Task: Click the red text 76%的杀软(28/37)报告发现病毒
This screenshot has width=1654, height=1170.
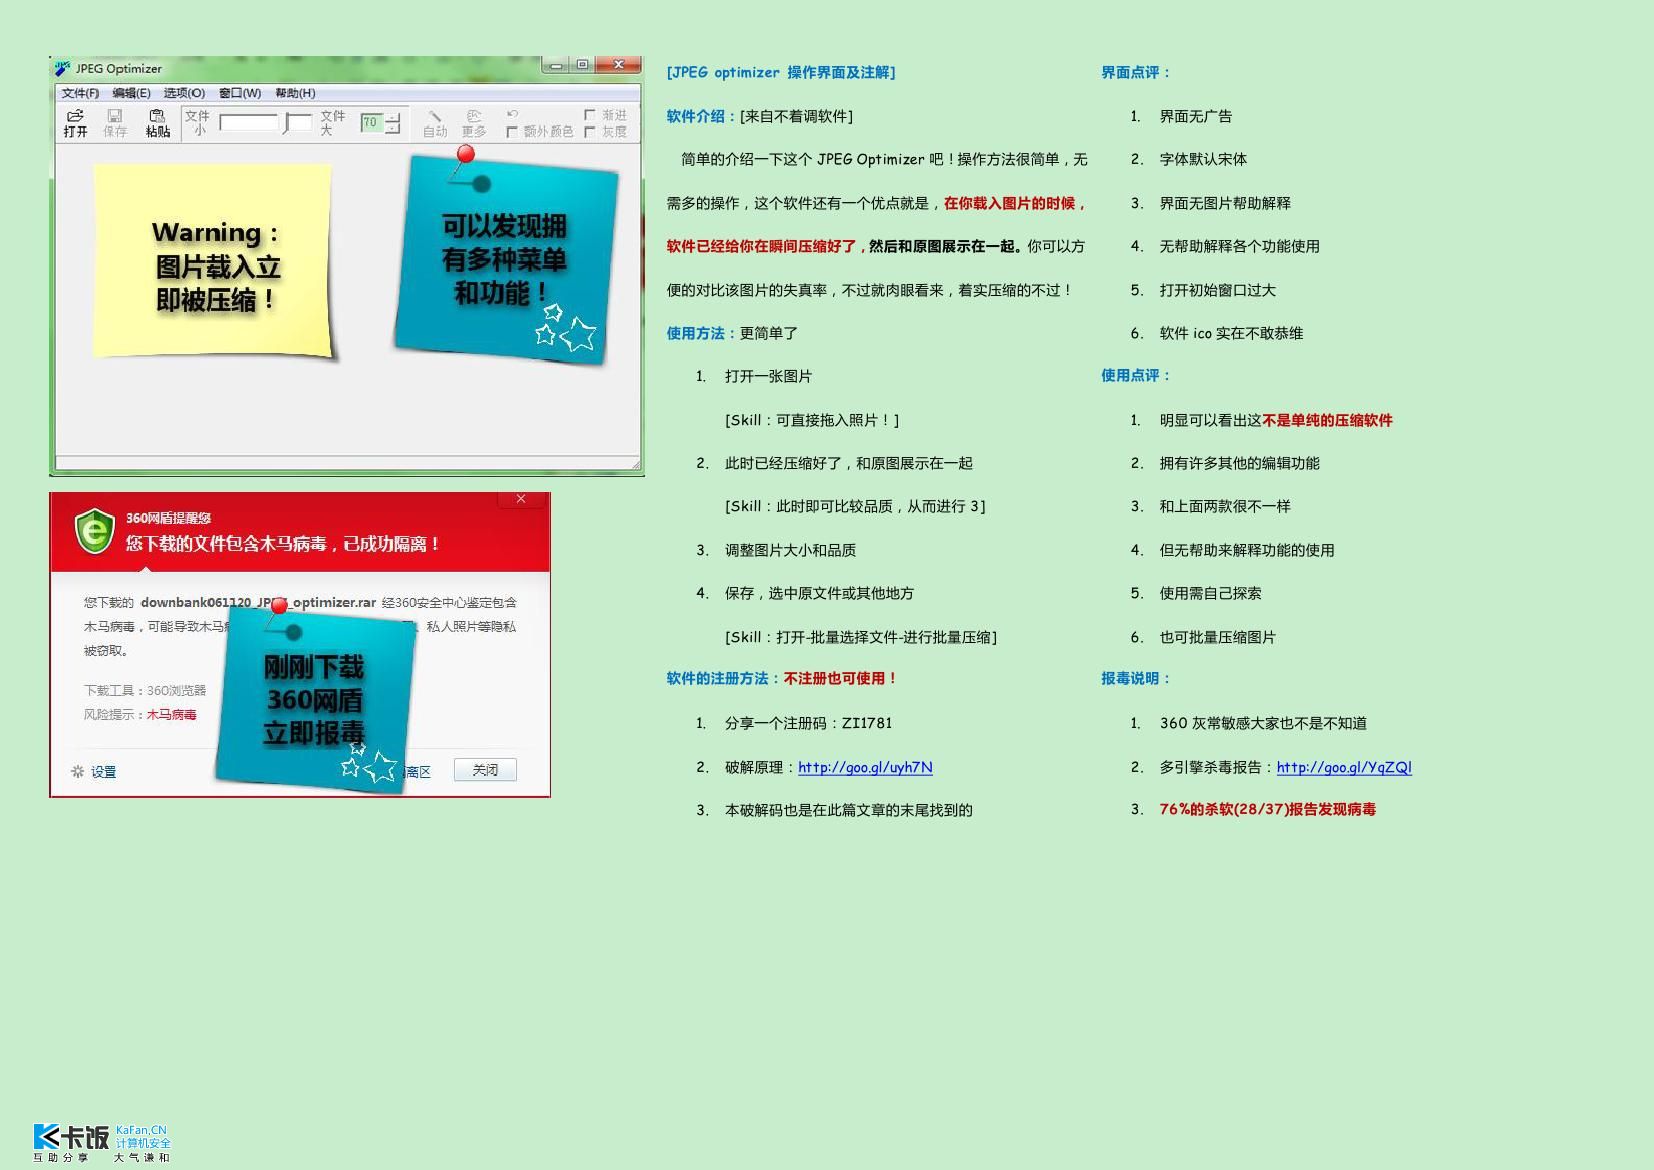Action: (x=1267, y=809)
